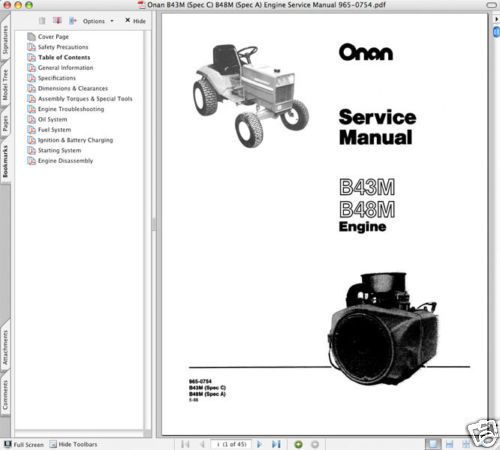
Task: Switch to the Pages side tab
Action: (5, 123)
